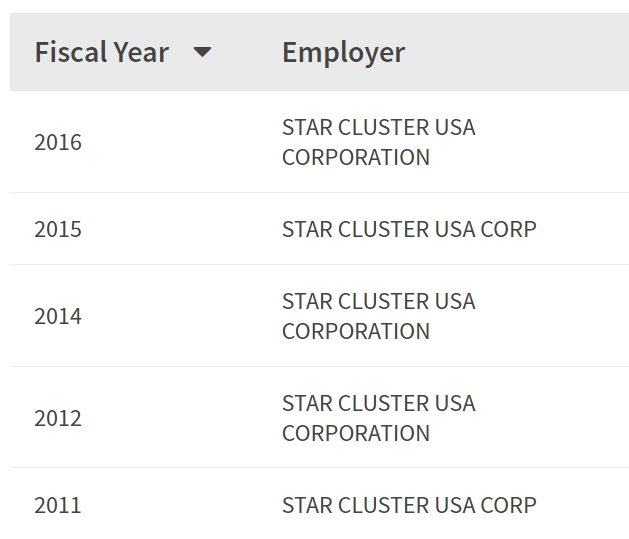629x539 pixels.
Task: Select the 2012 fiscal year cell
Action: point(58,418)
